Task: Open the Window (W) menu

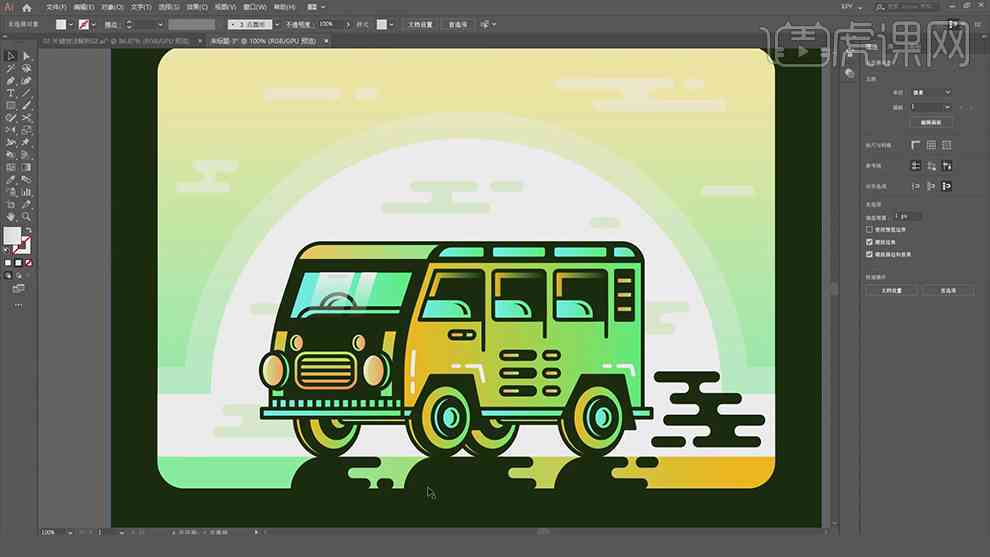Action: pos(254,7)
